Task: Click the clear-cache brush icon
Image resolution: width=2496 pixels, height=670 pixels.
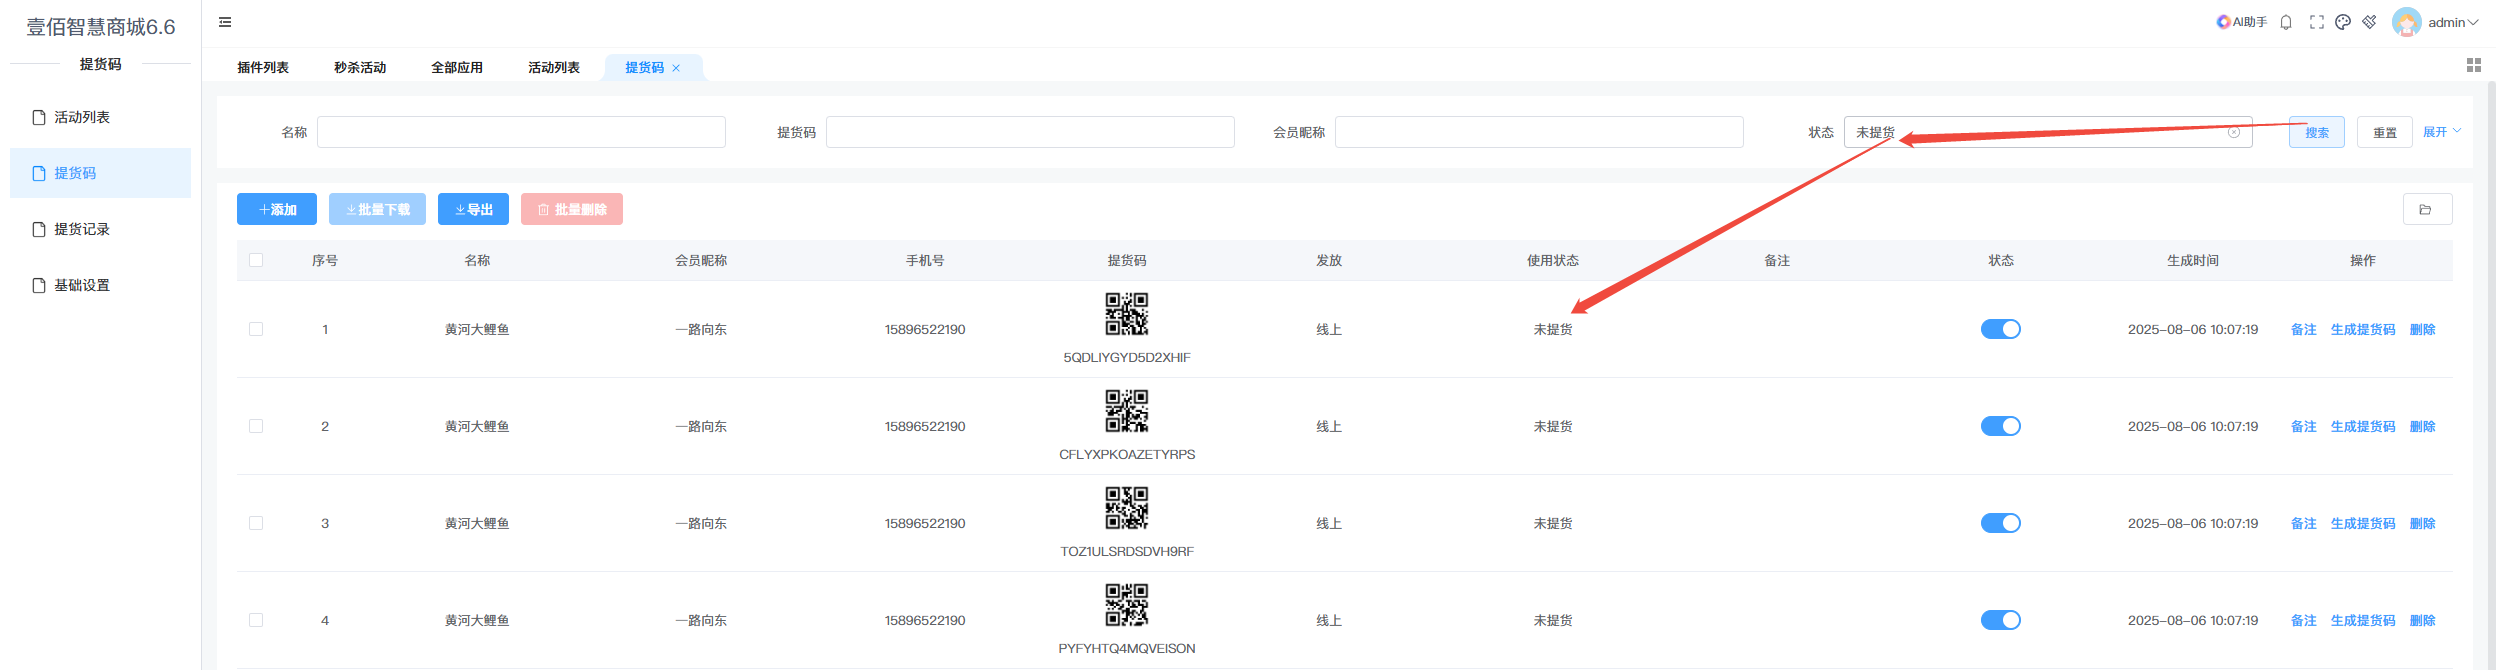Action: point(2369,22)
